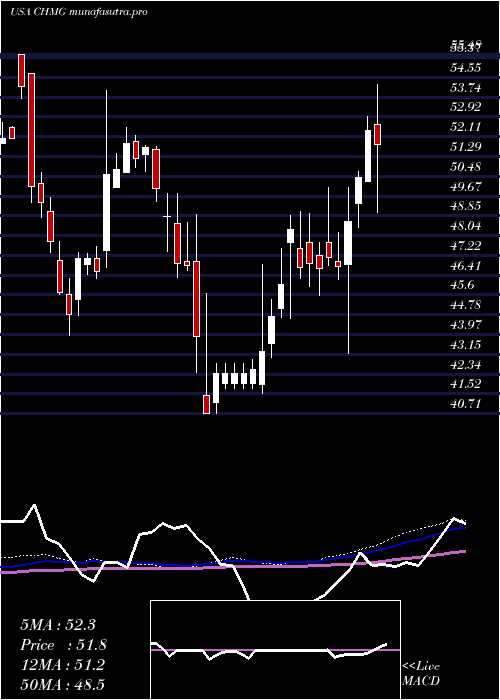Open the Live MACD inset chart panel
The height and width of the screenshot is (700, 500).
tap(275, 650)
